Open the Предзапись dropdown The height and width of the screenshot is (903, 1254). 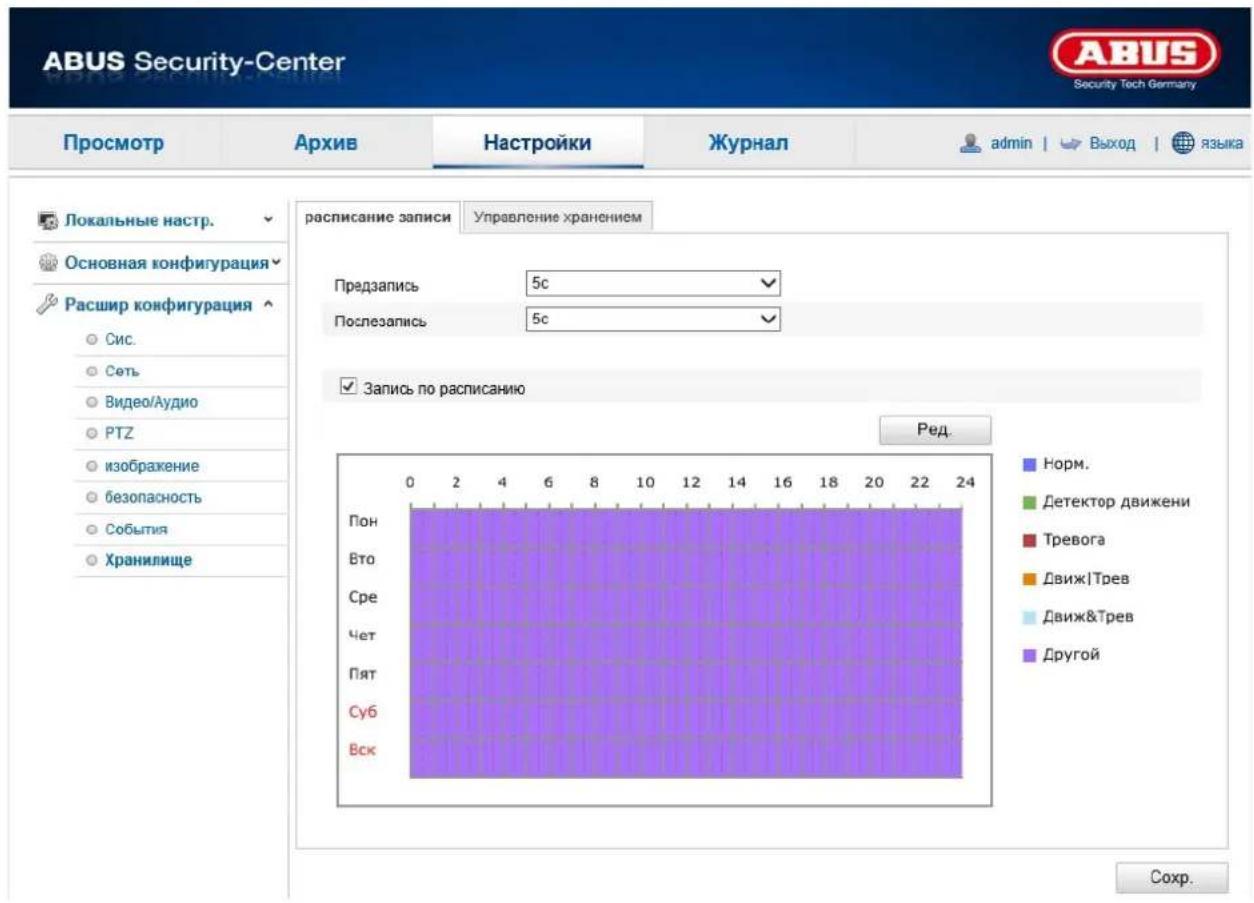coord(652,284)
